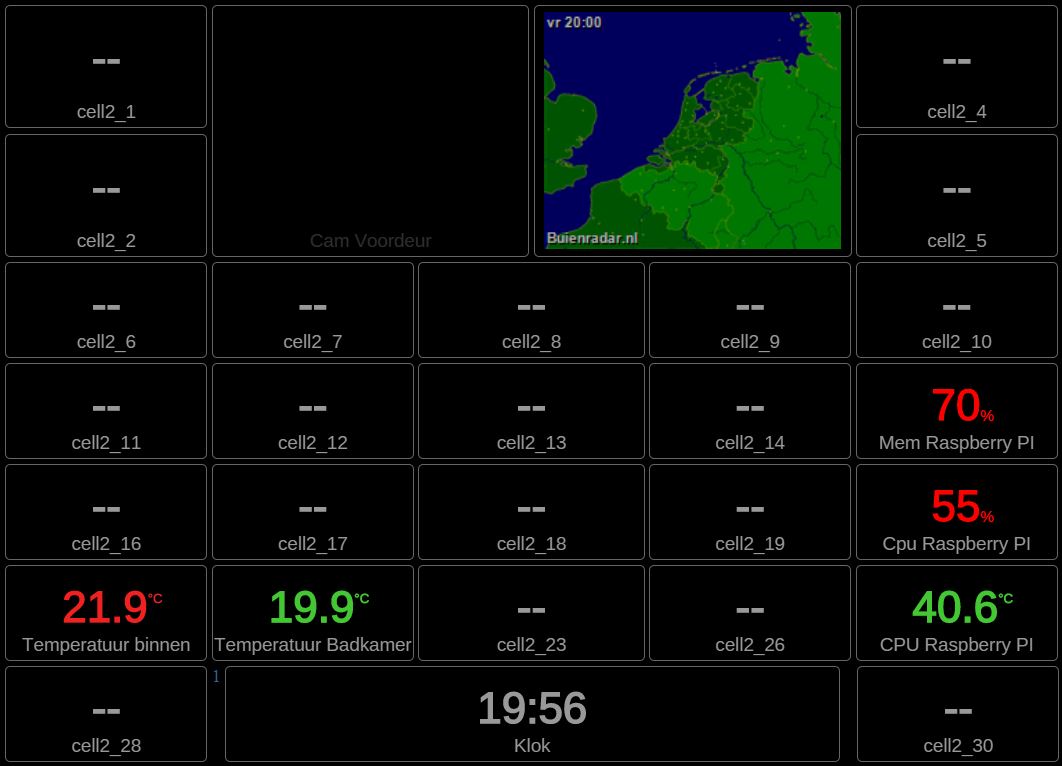Tap the cell2_28 tile
This screenshot has width=1062, height=766.
click(x=106, y=714)
